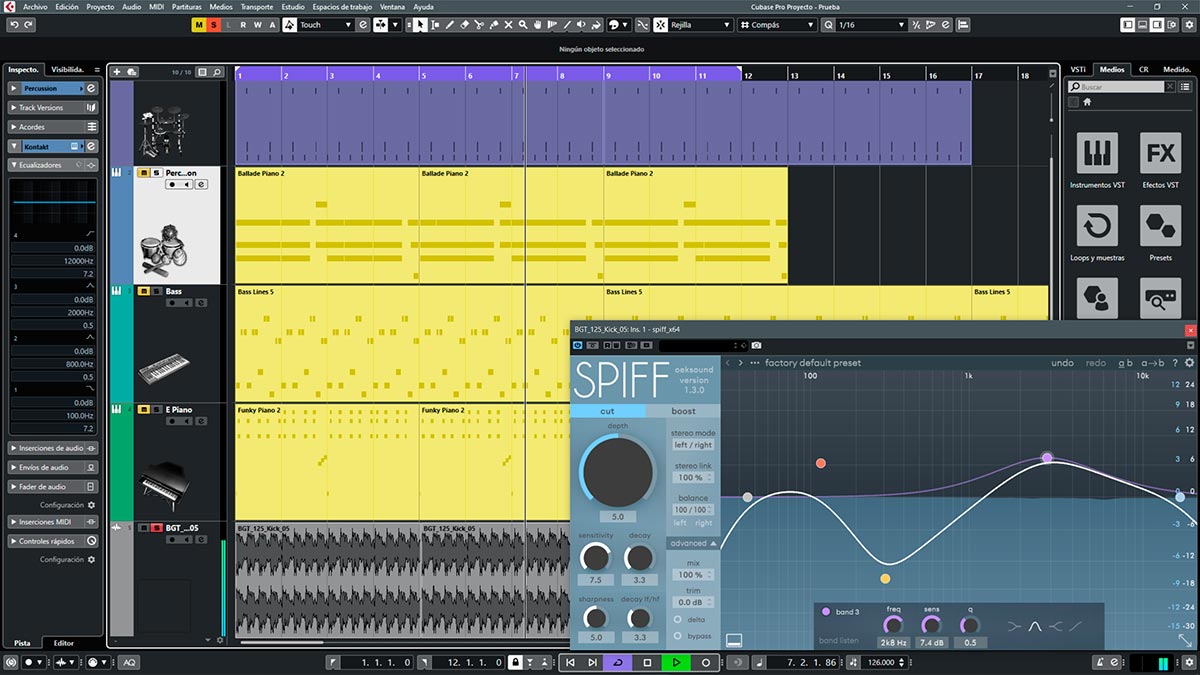
Task: Click the plugin snapshot camera icon
Action: click(x=756, y=345)
